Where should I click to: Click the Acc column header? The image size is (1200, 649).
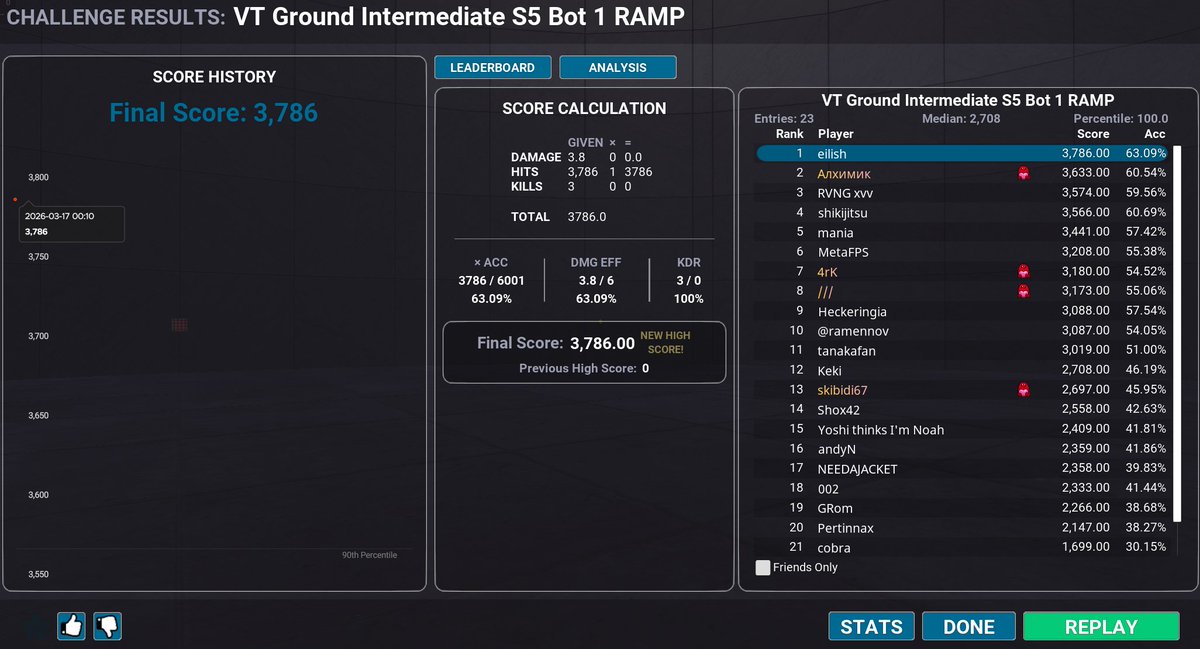click(x=1155, y=134)
